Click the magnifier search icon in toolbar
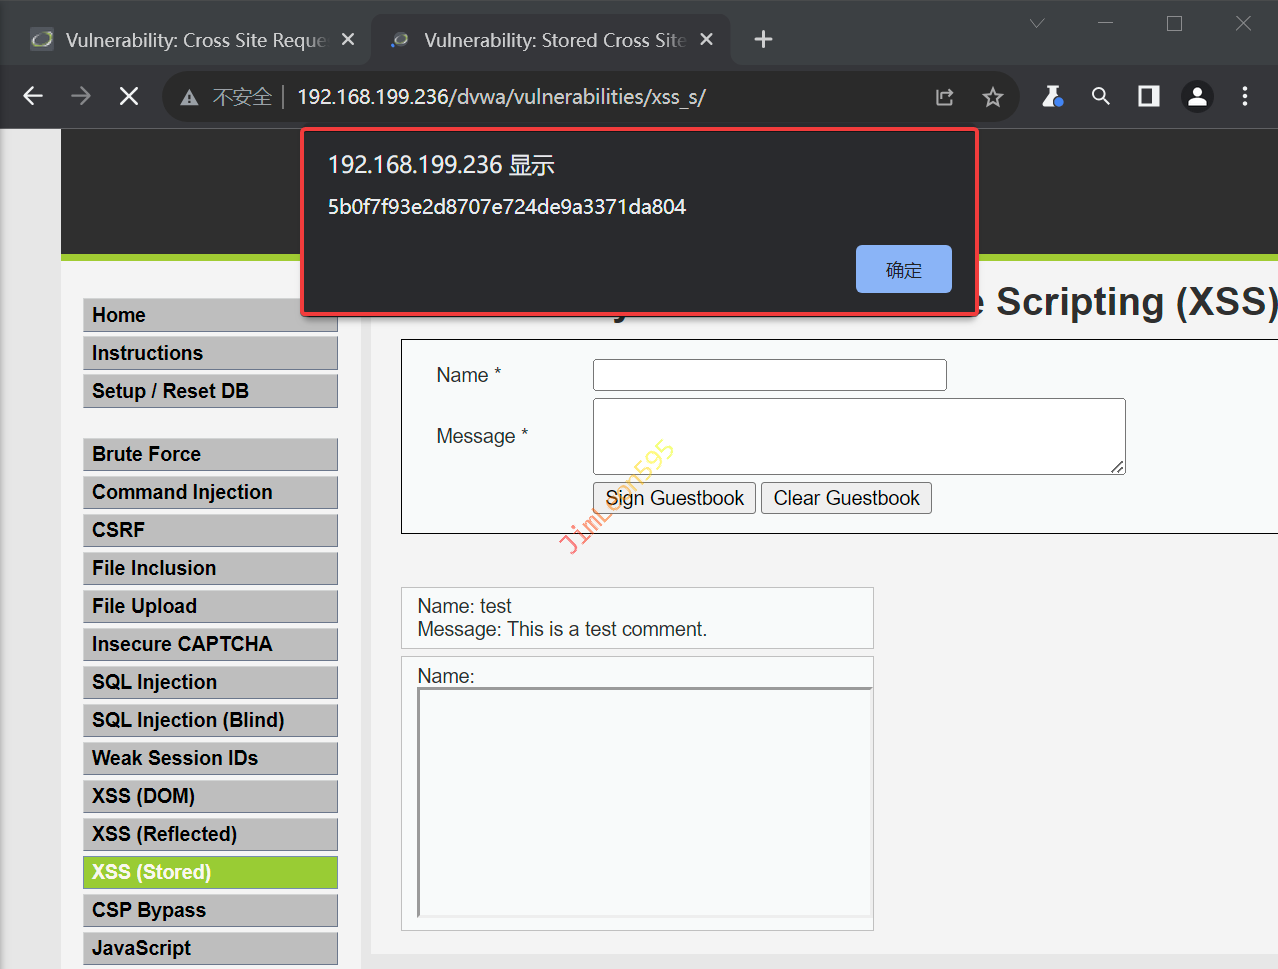 click(x=1100, y=96)
